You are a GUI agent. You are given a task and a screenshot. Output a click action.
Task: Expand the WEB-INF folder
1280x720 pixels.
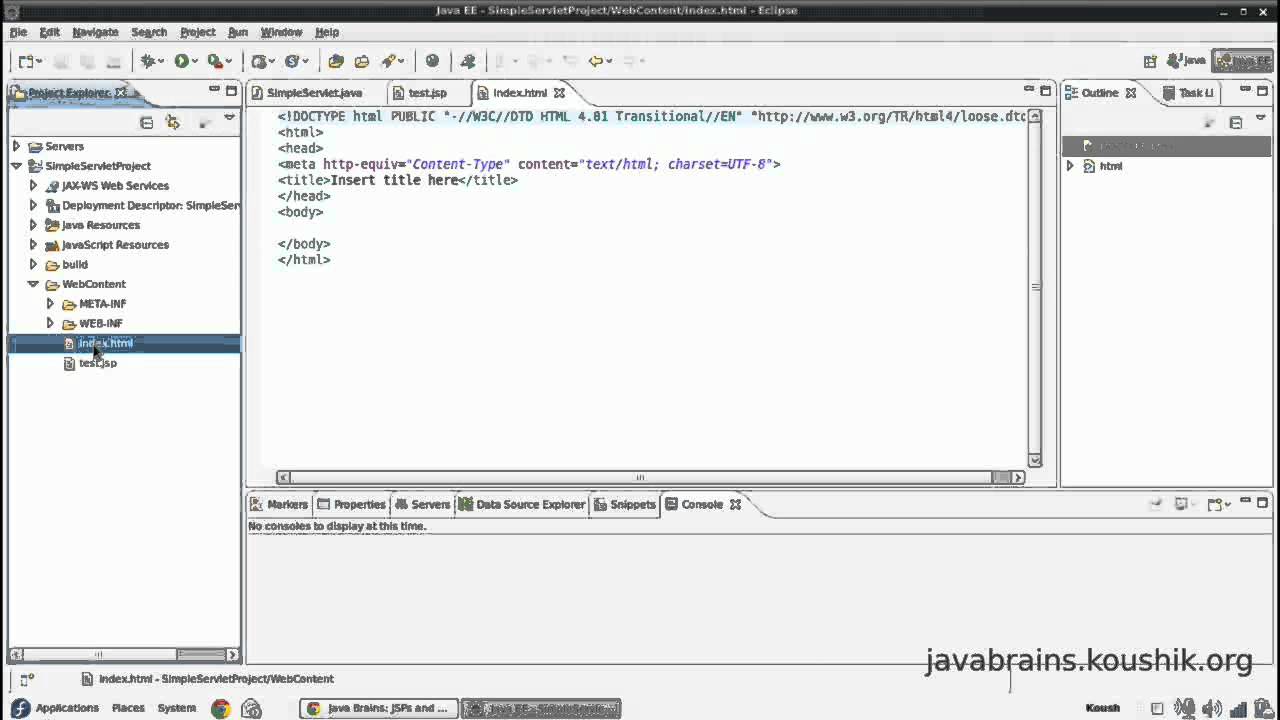coord(50,324)
